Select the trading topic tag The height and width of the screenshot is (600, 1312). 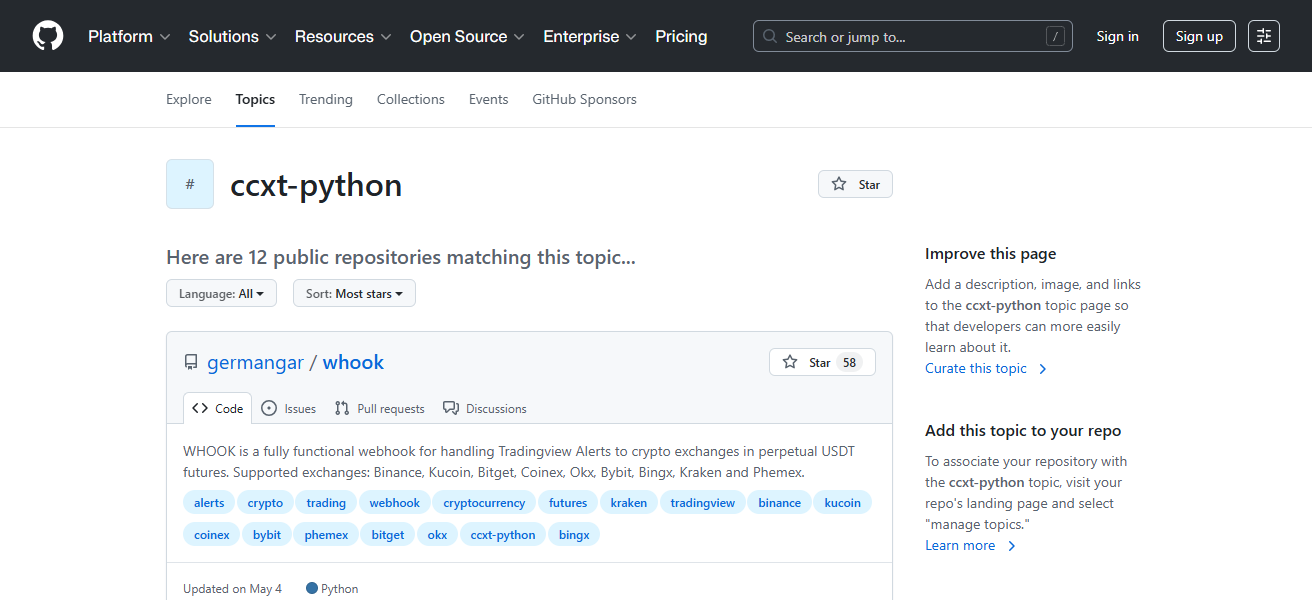326,502
